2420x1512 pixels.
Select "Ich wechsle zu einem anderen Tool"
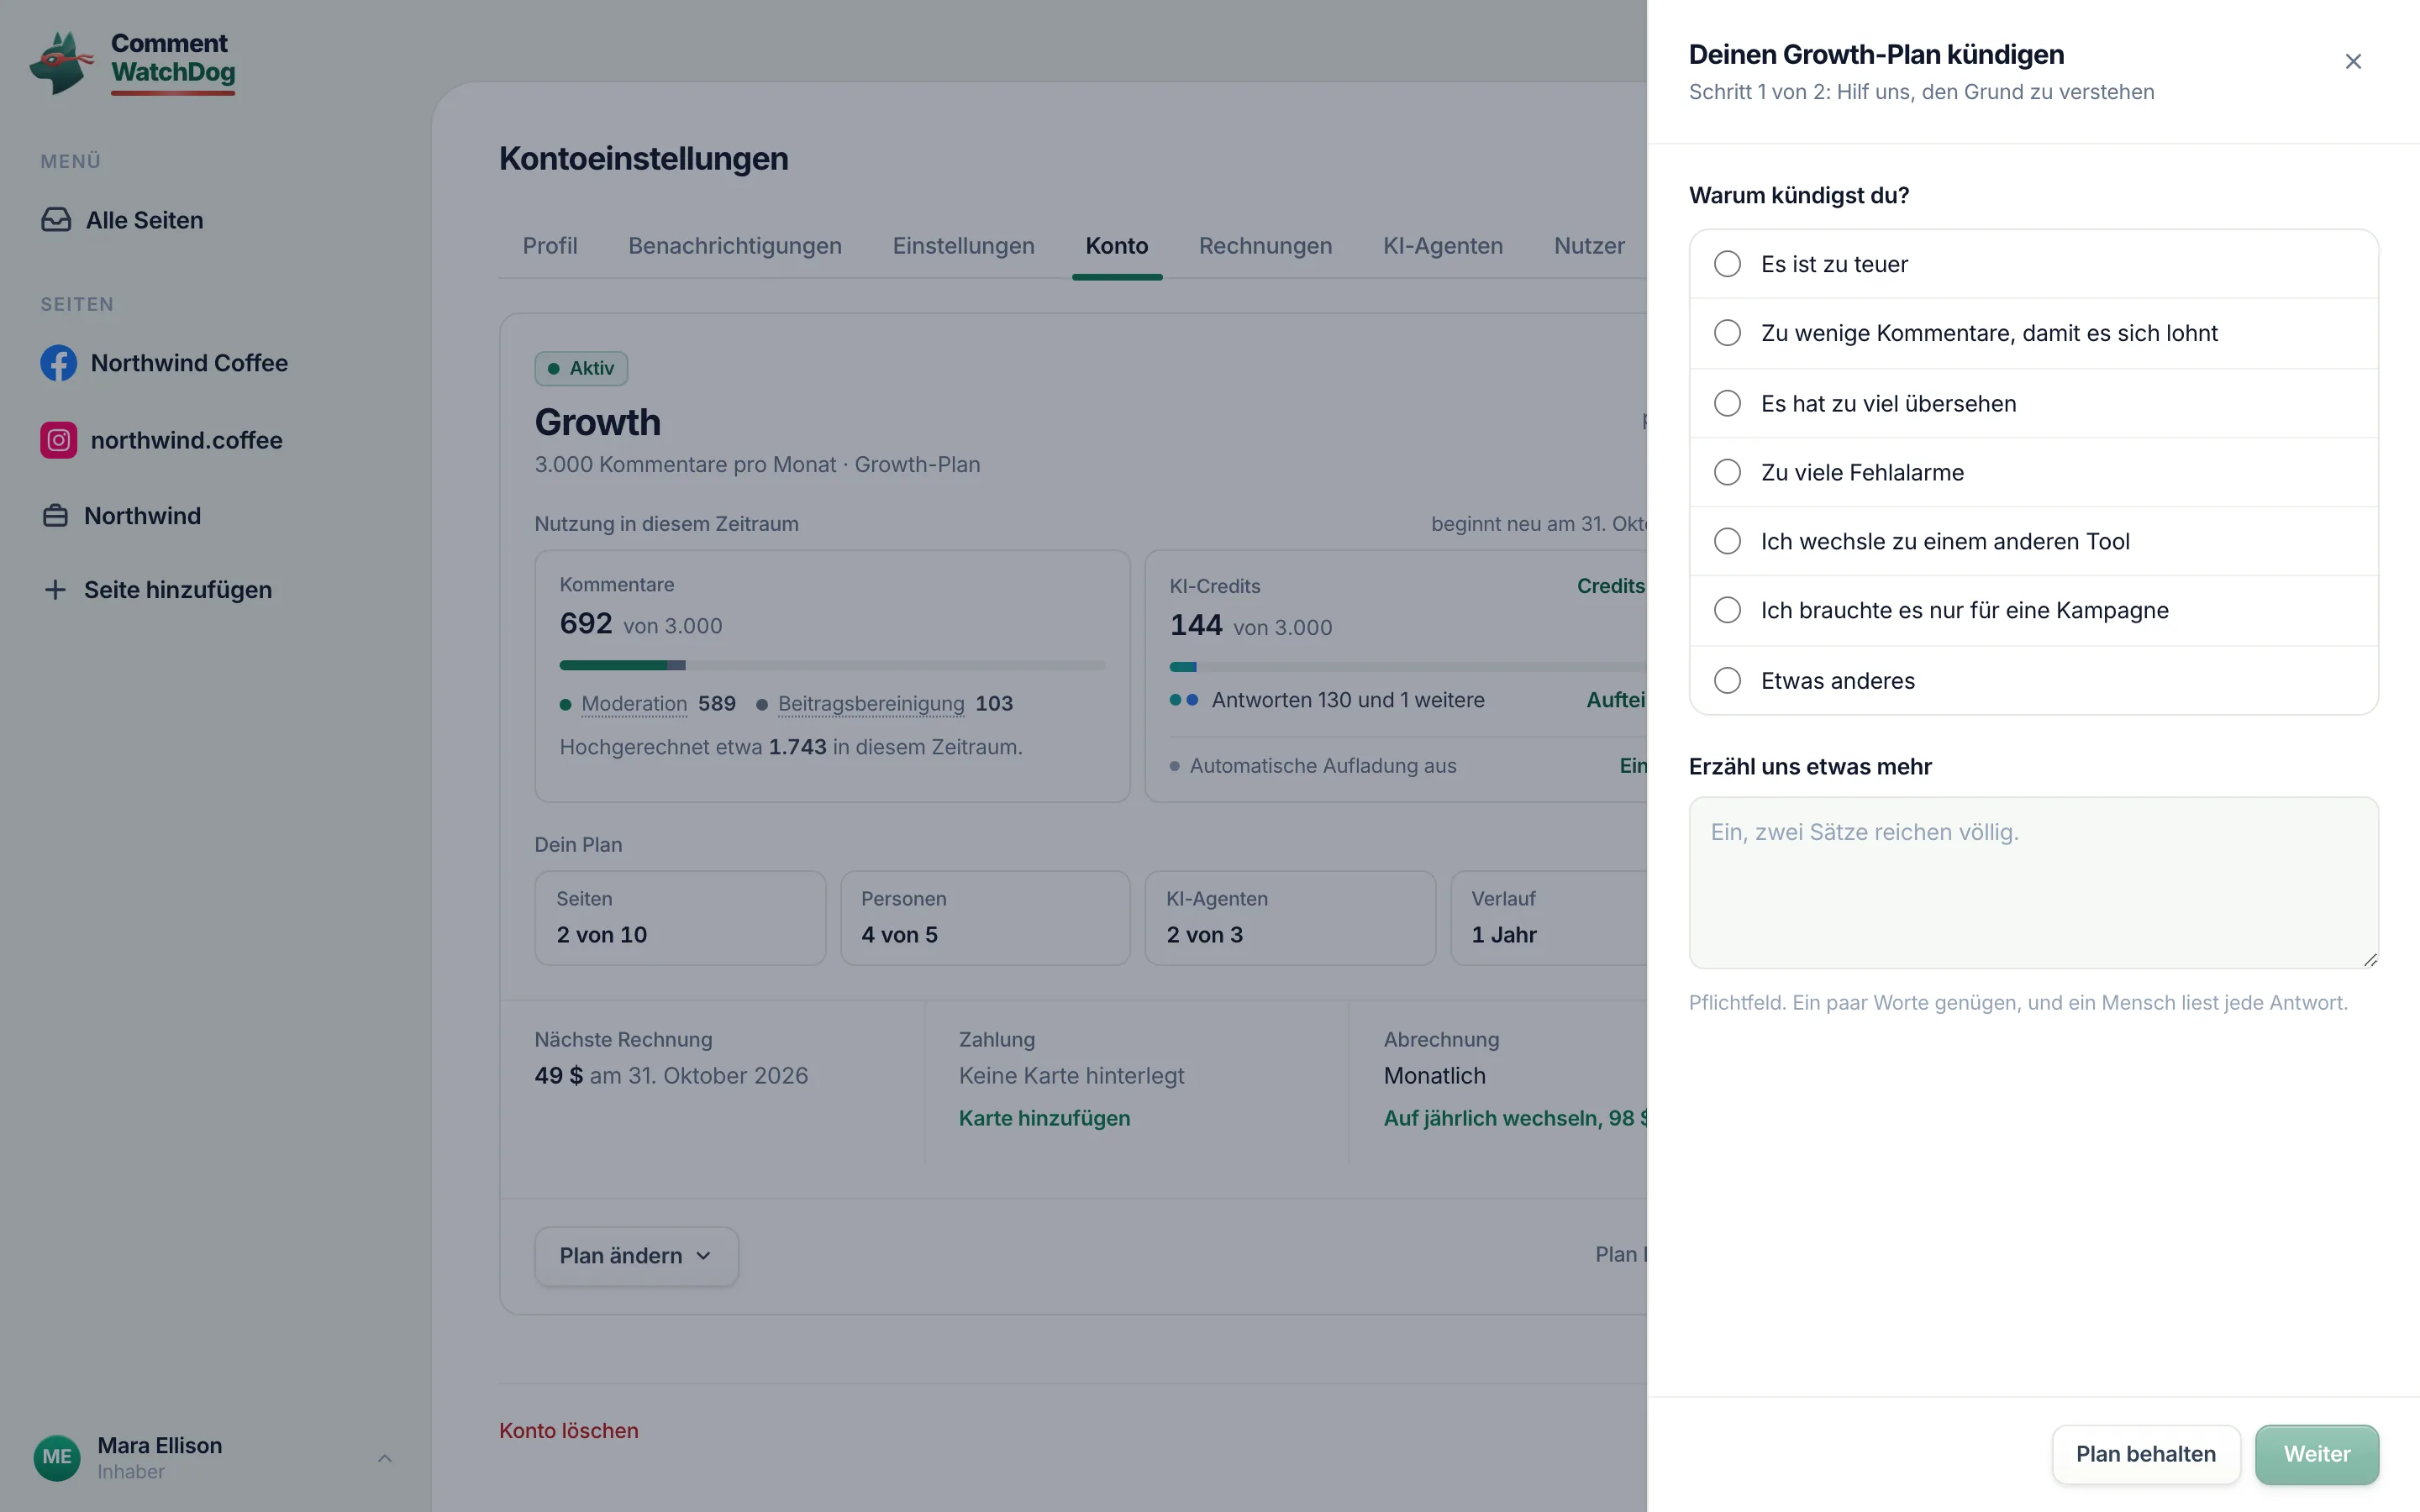point(2033,541)
